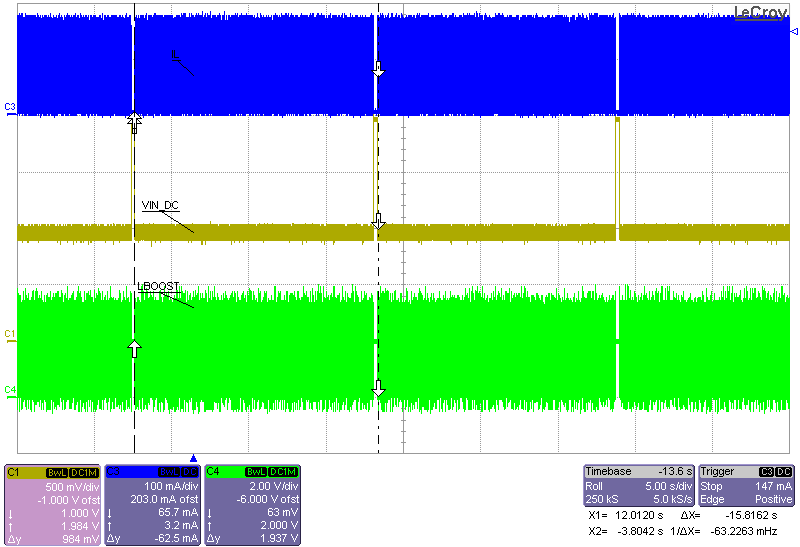800x547 pixels.
Task: Grab the X1 cursor up-arrow on the green trace
Action: tap(134, 349)
